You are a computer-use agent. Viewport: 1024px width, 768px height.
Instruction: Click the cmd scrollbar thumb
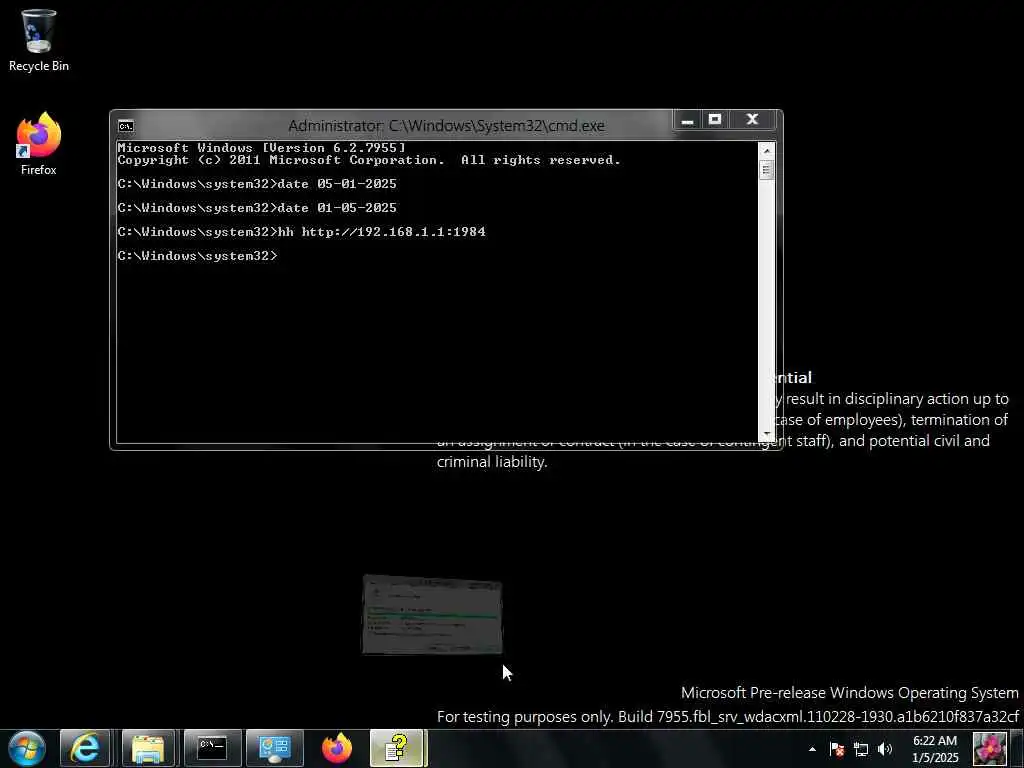[x=767, y=171]
